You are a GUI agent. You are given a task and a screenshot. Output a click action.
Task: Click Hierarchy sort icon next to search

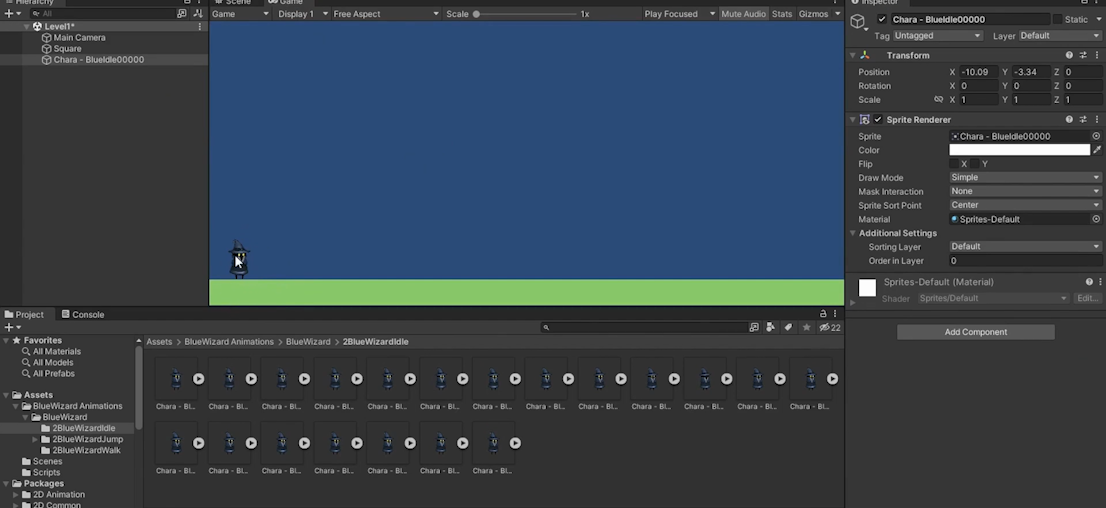point(198,13)
